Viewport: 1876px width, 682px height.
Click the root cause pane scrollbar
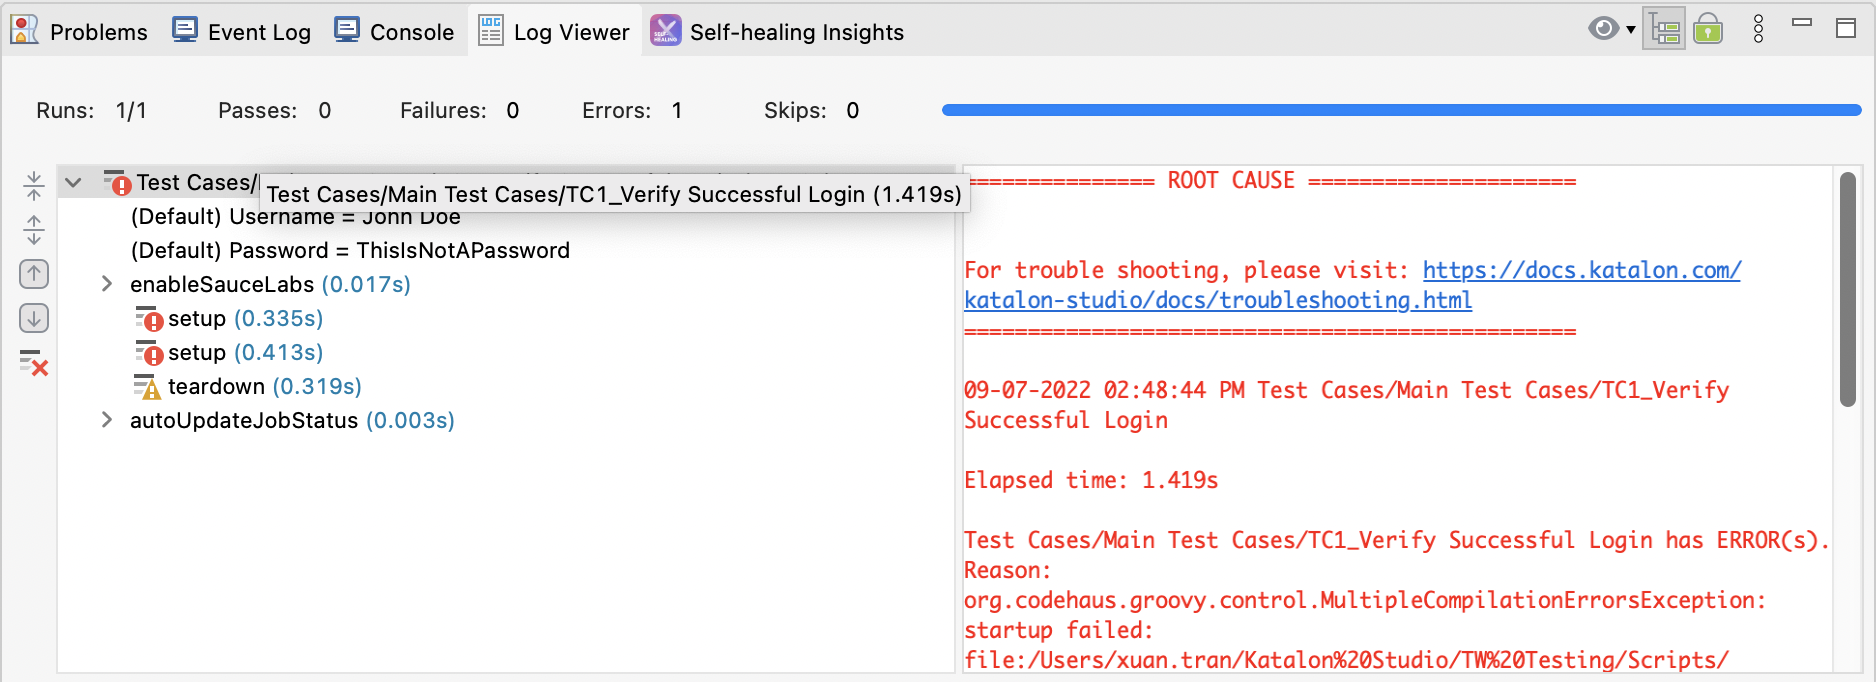click(1847, 290)
